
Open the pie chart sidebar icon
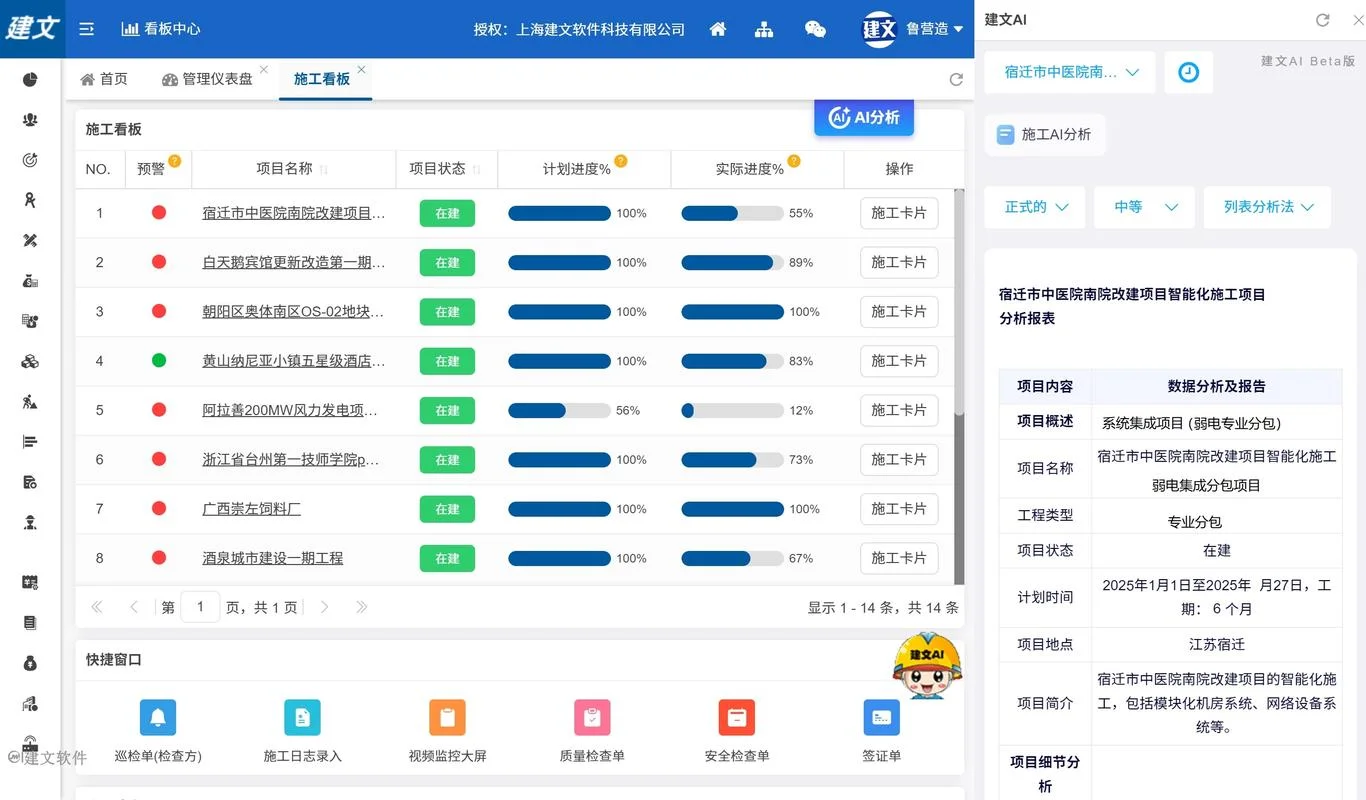pos(30,80)
